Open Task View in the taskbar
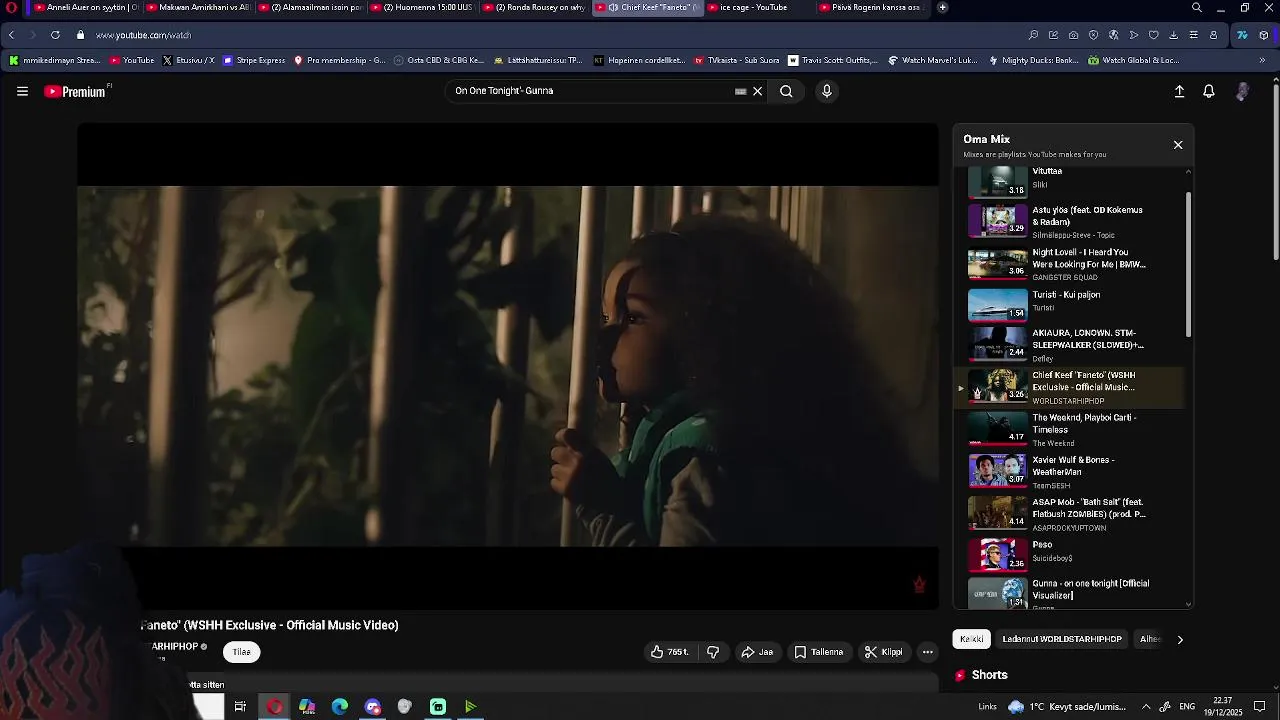Image resolution: width=1280 pixels, height=720 pixels. click(240, 707)
